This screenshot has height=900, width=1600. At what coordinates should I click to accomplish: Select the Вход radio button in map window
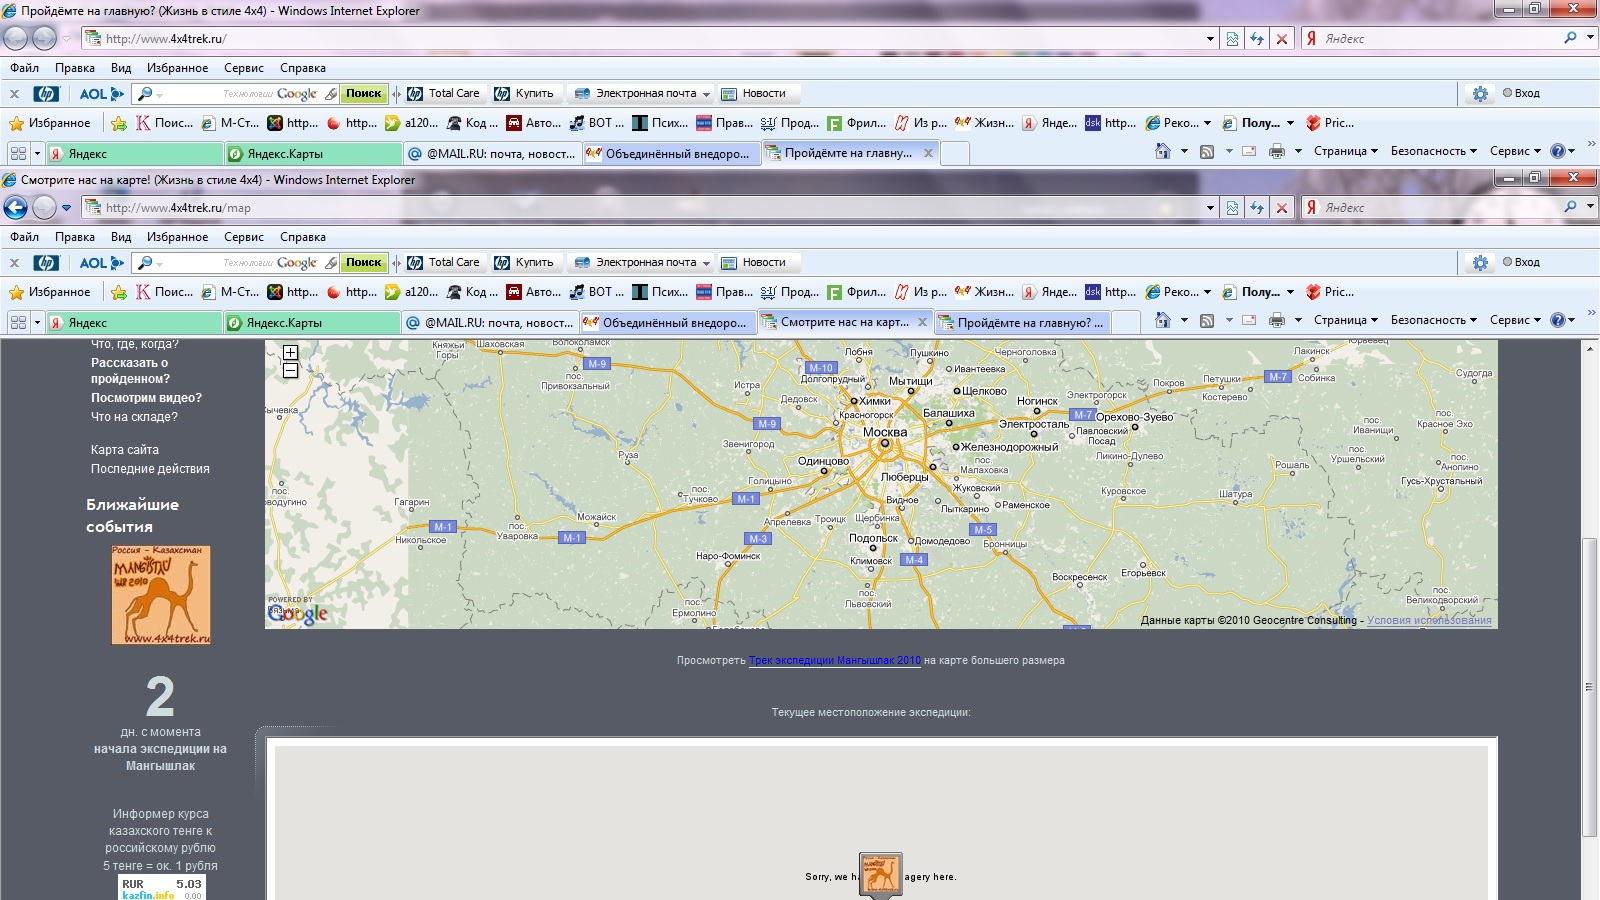tap(1507, 262)
